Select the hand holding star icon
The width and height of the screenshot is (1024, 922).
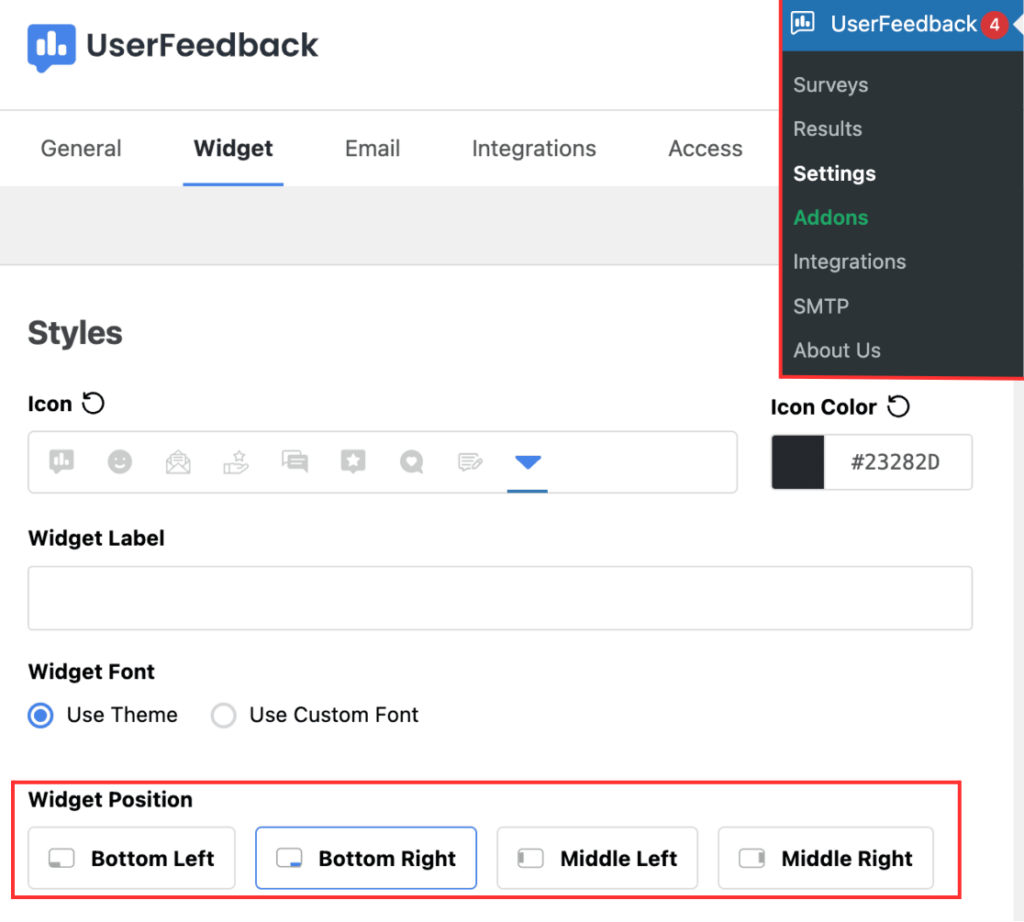tap(236, 462)
